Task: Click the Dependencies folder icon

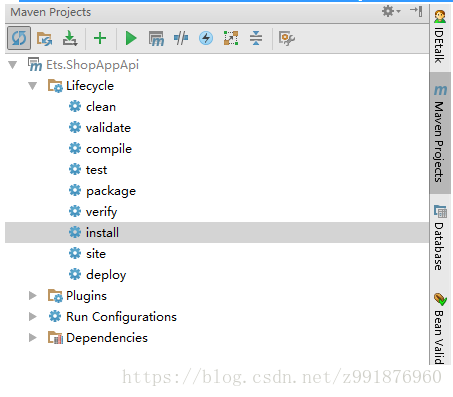Action: [55, 338]
